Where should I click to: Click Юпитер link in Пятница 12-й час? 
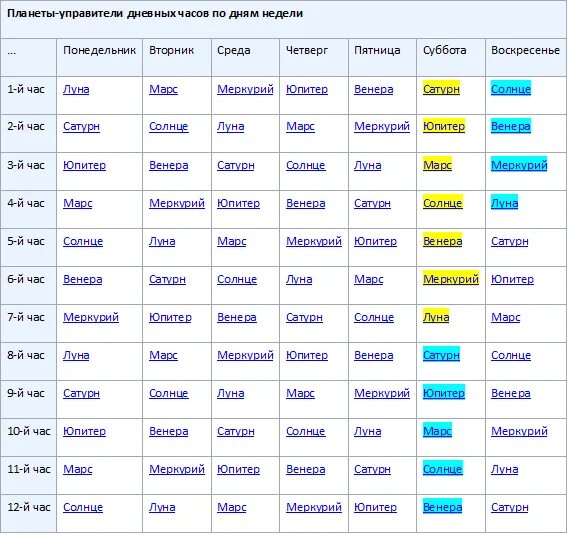375,507
